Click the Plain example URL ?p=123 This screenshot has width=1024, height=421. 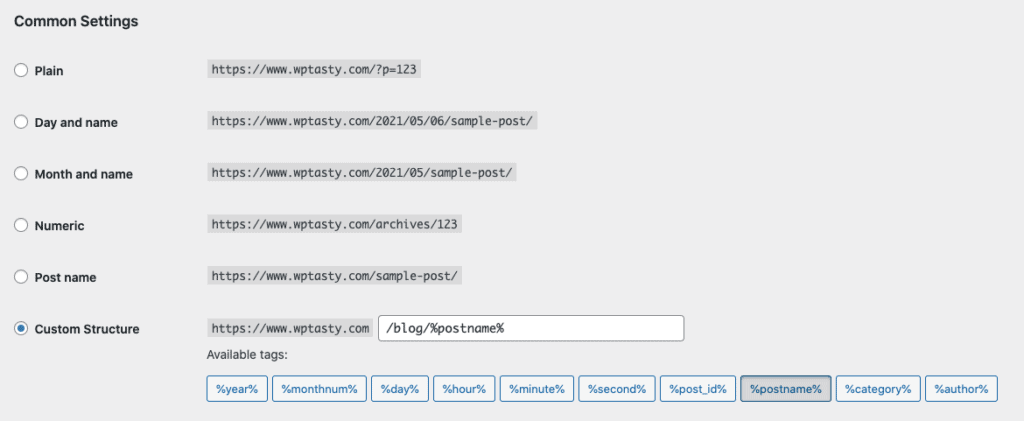313,70
